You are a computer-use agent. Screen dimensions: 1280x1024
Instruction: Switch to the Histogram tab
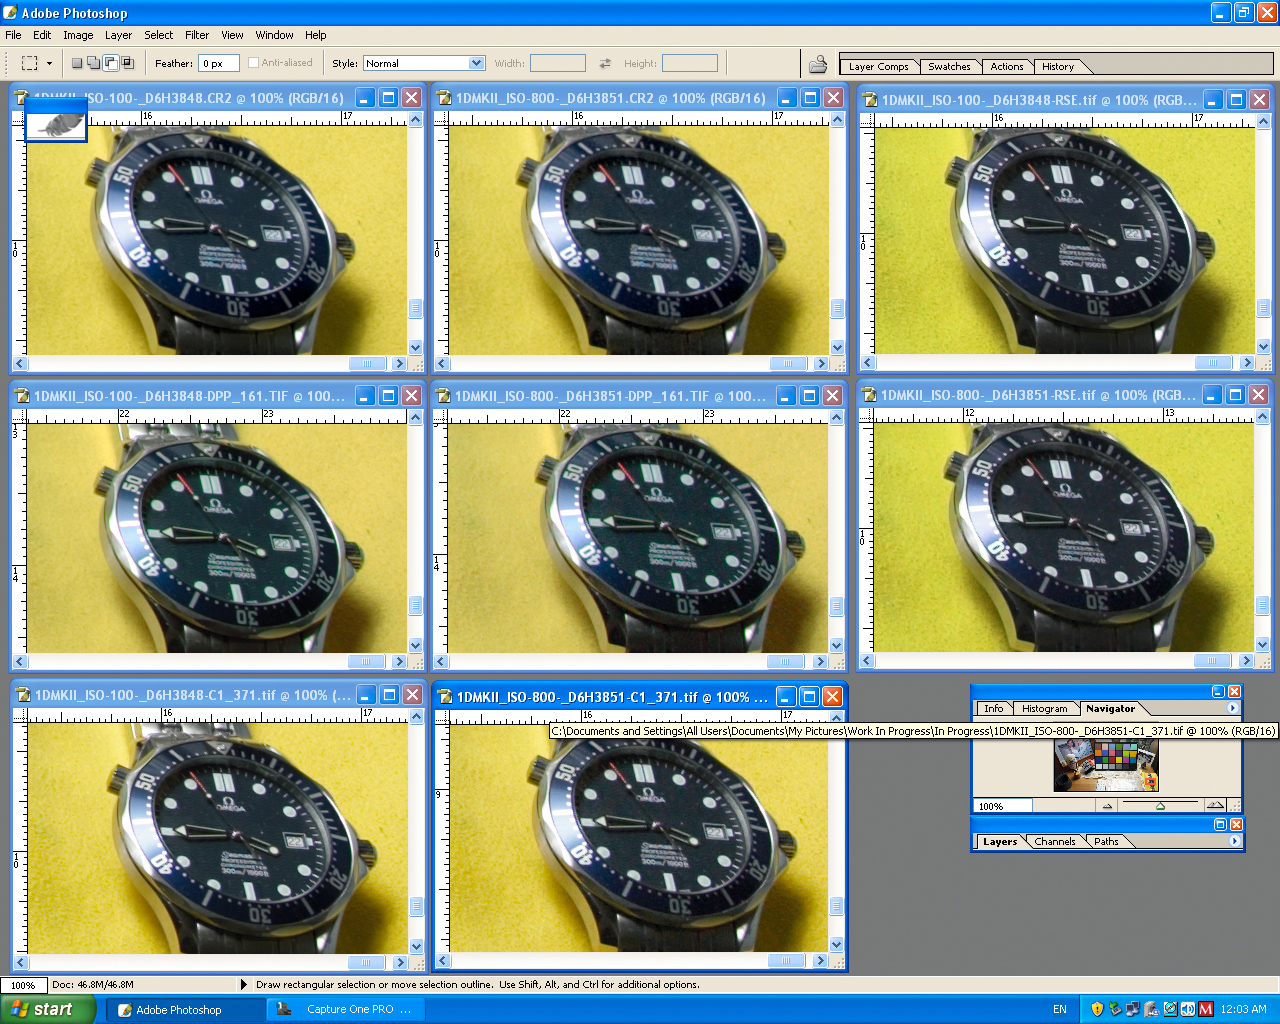click(x=1044, y=708)
